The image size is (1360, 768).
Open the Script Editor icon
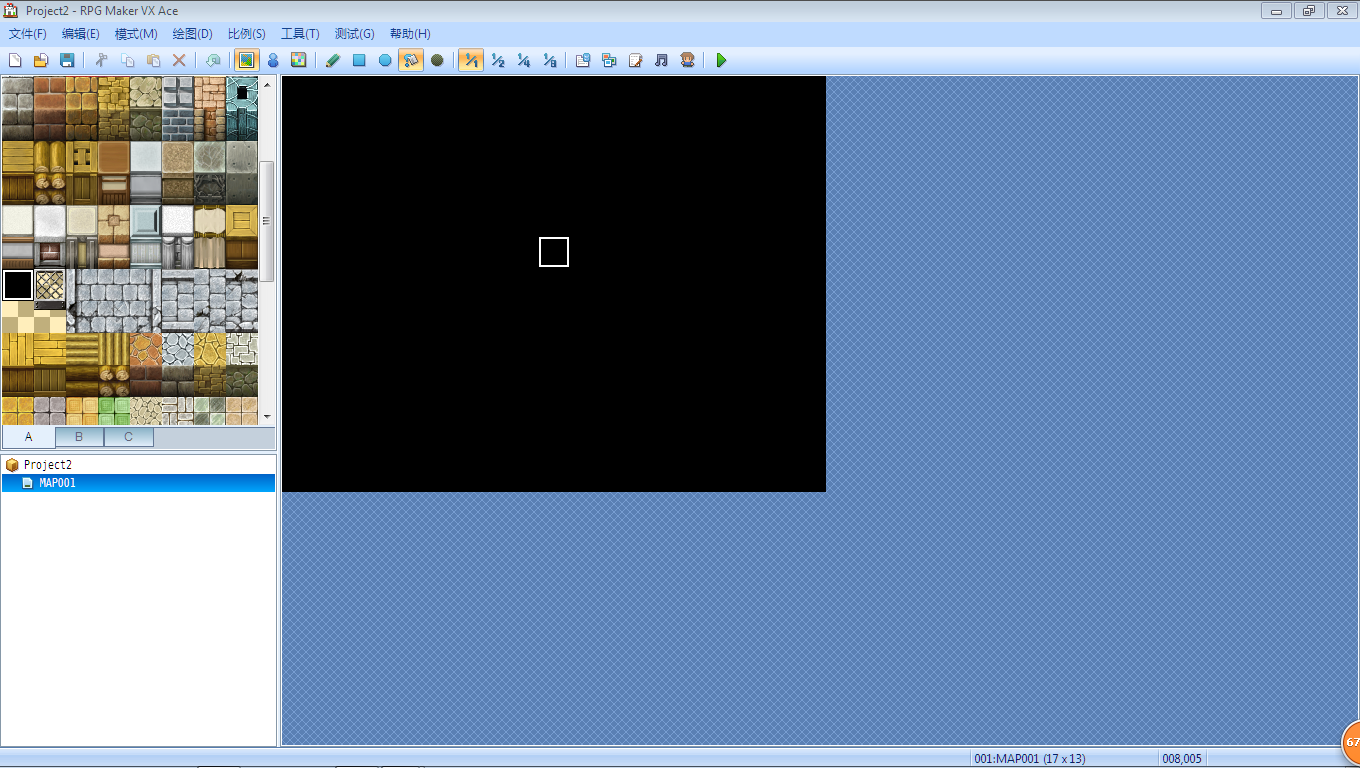[635, 60]
